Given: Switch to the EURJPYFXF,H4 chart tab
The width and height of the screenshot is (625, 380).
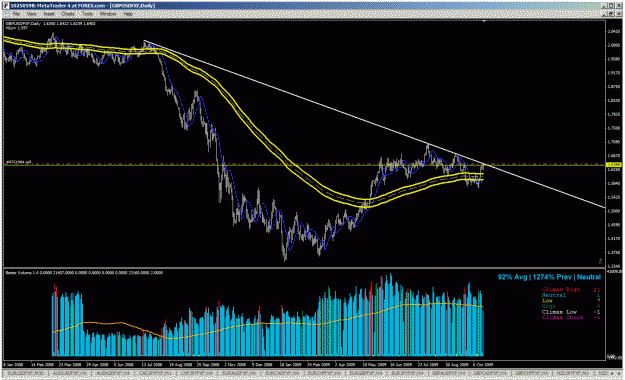Looking at the screenshot, I should [x=407, y=373].
